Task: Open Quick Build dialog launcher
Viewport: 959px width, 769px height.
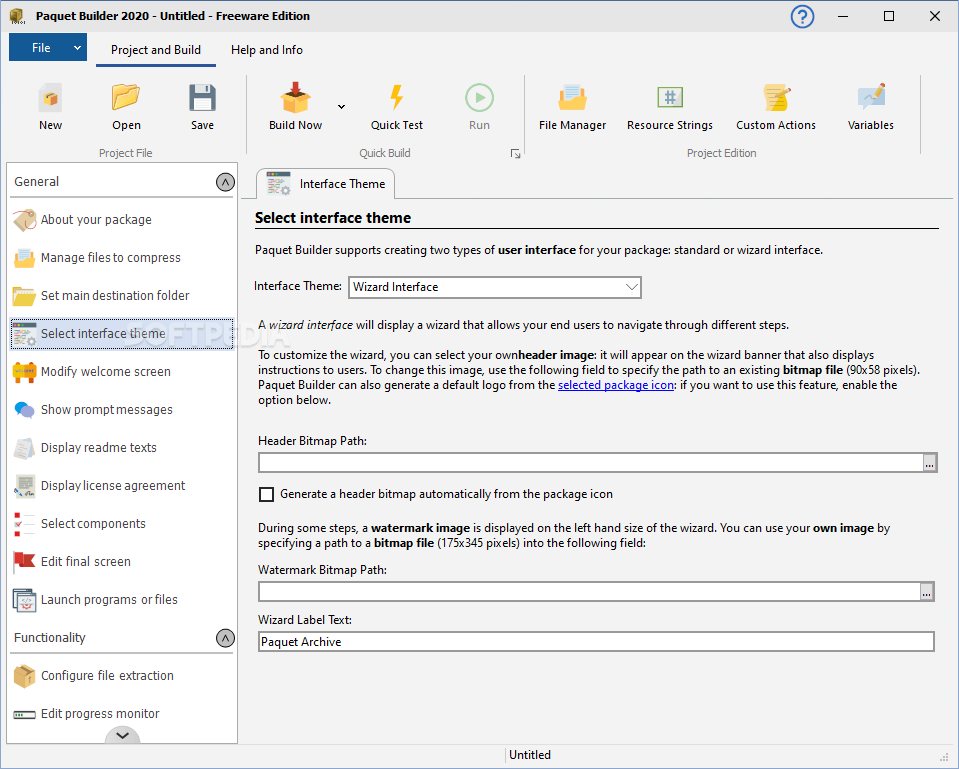Action: pyautogui.click(x=515, y=154)
